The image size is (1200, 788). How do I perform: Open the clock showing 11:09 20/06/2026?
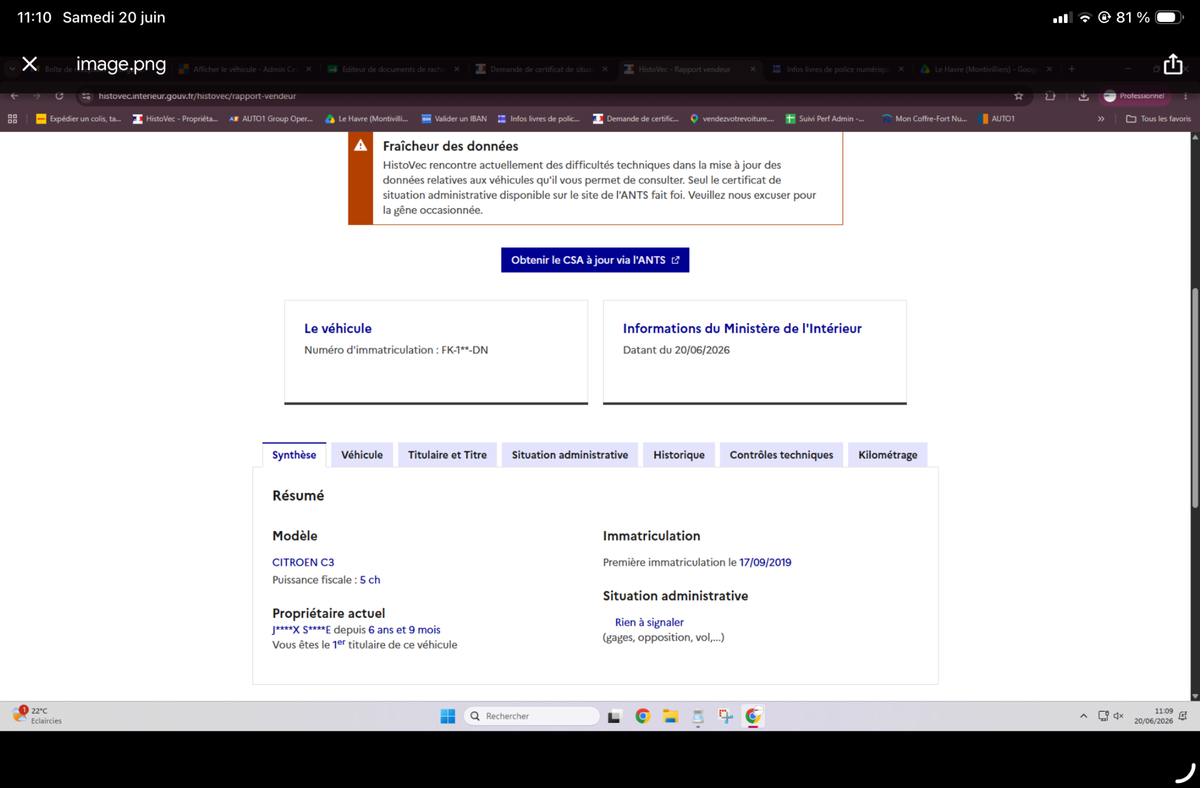1153,715
